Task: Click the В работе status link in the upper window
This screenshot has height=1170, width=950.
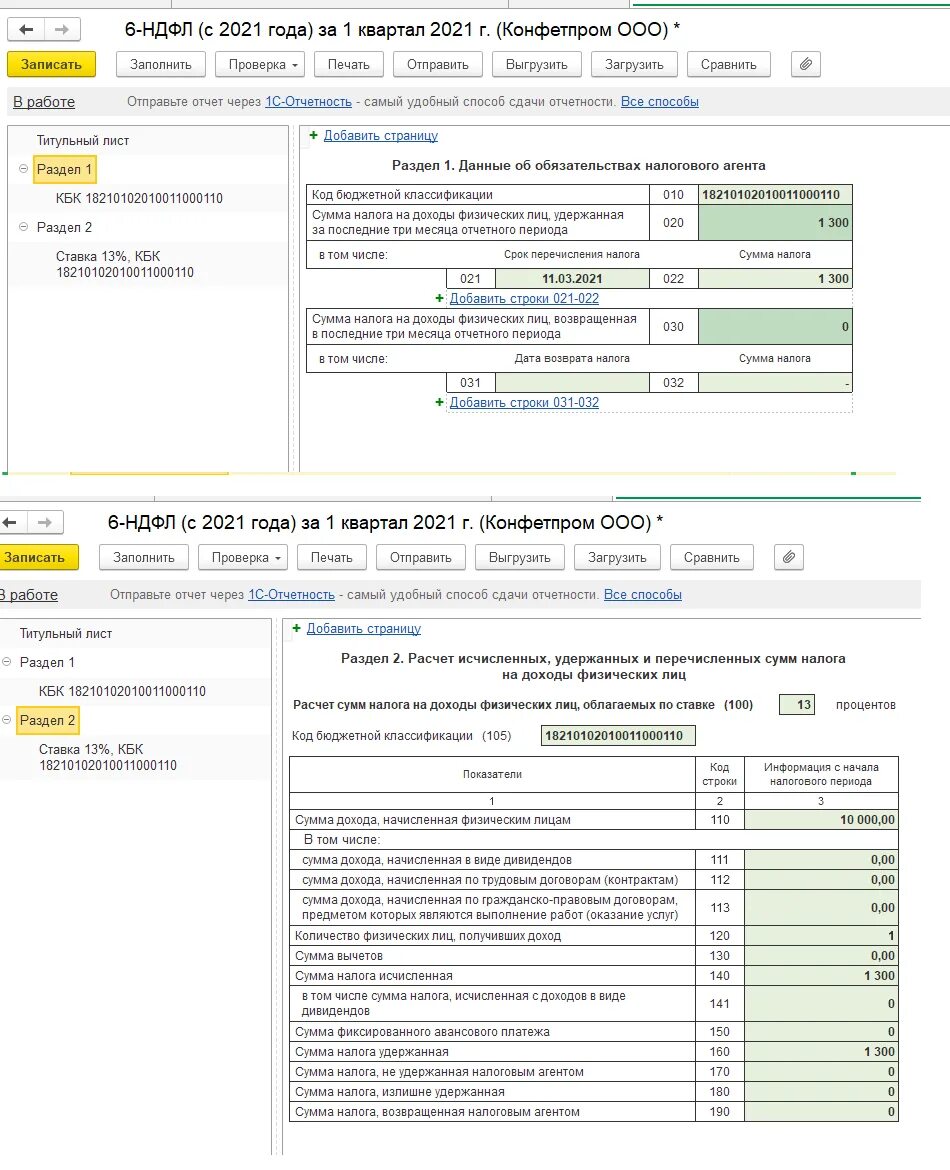Action: [x=44, y=101]
